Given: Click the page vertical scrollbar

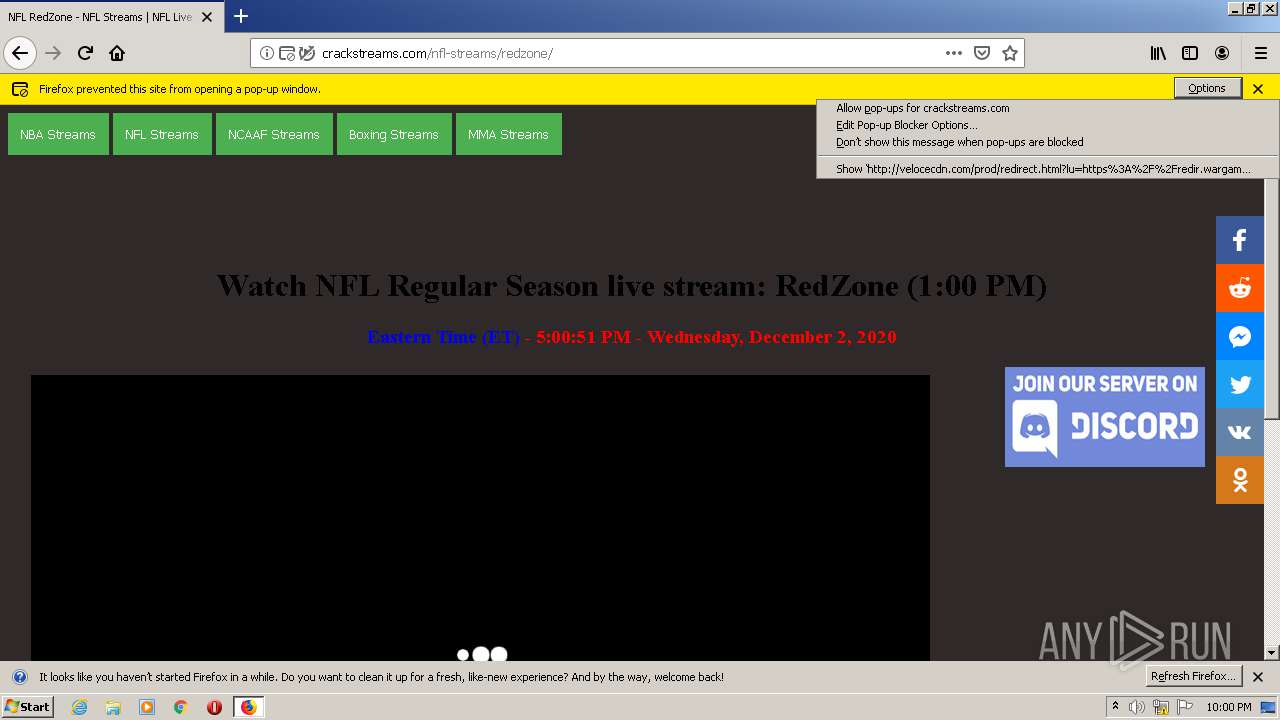Looking at the screenshot, I should tap(1272, 300).
